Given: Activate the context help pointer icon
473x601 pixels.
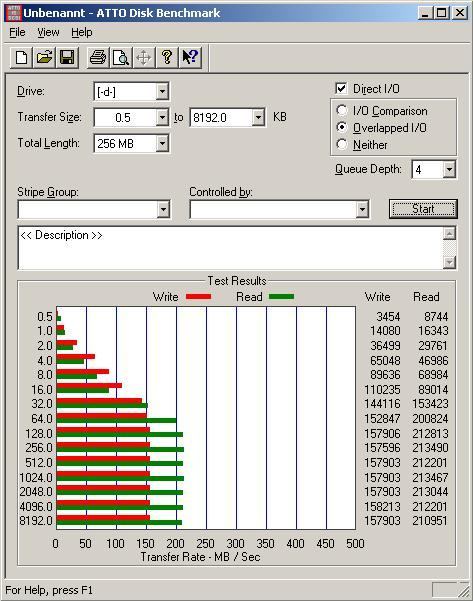Looking at the screenshot, I should (190, 58).
